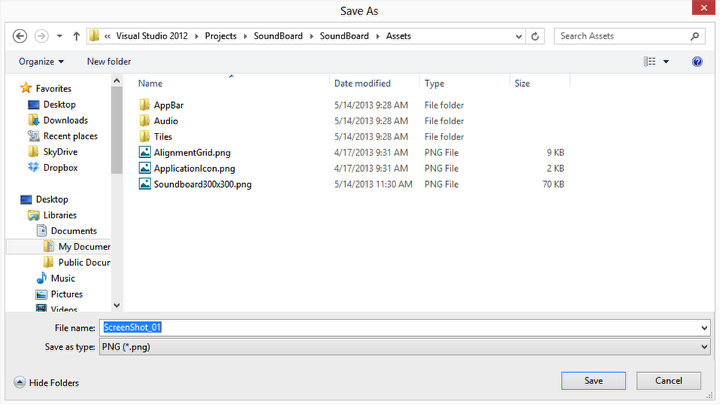
Task: Select SkyDrive in Favorites
Action: [59, 152]
